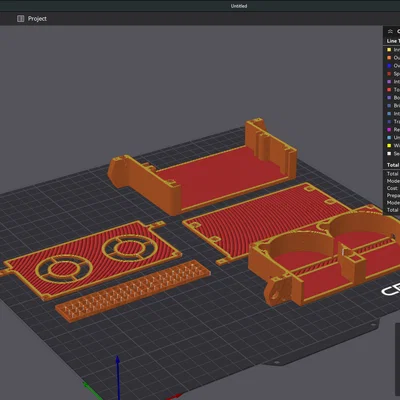The width and height of the screenshot is (400, 400).
Task: Select the orange Outer wall swatch
Action: pyautogui.click(x=389, y=58)
